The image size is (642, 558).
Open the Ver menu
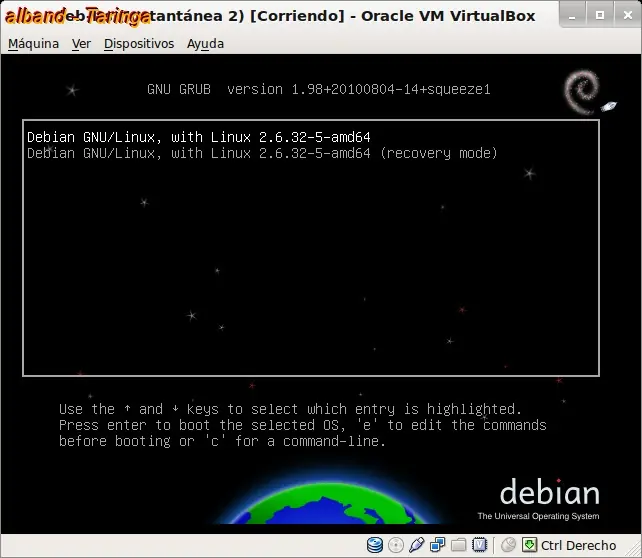(81, 44)
